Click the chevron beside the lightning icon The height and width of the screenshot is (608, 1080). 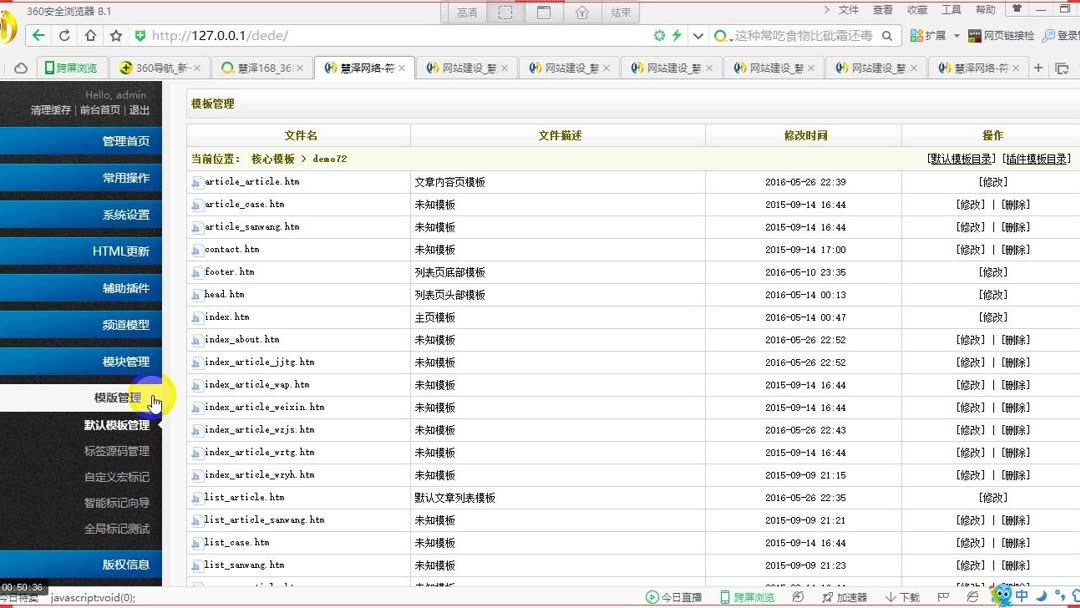(696, 34)
